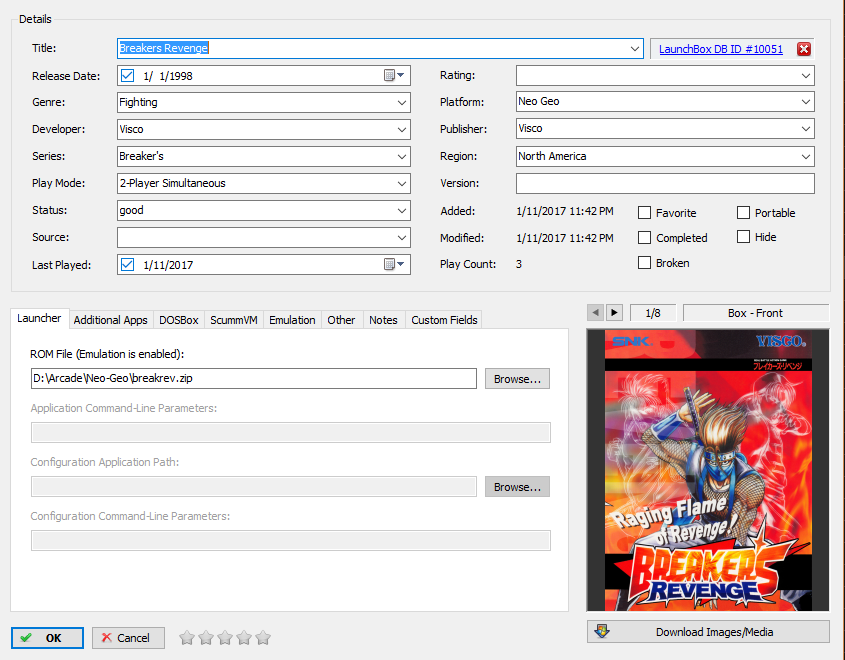845x660 pixels.
Task: Set rating to three stars
Action: click(225, 638)
